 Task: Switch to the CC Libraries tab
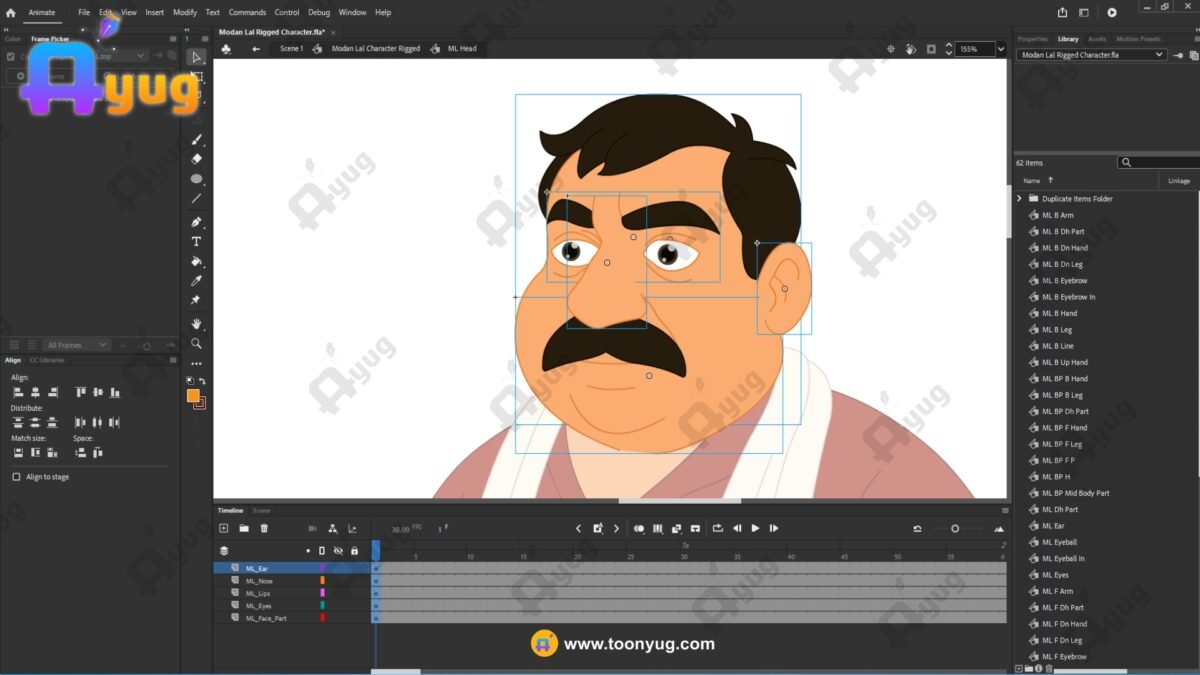pos(47,360)
